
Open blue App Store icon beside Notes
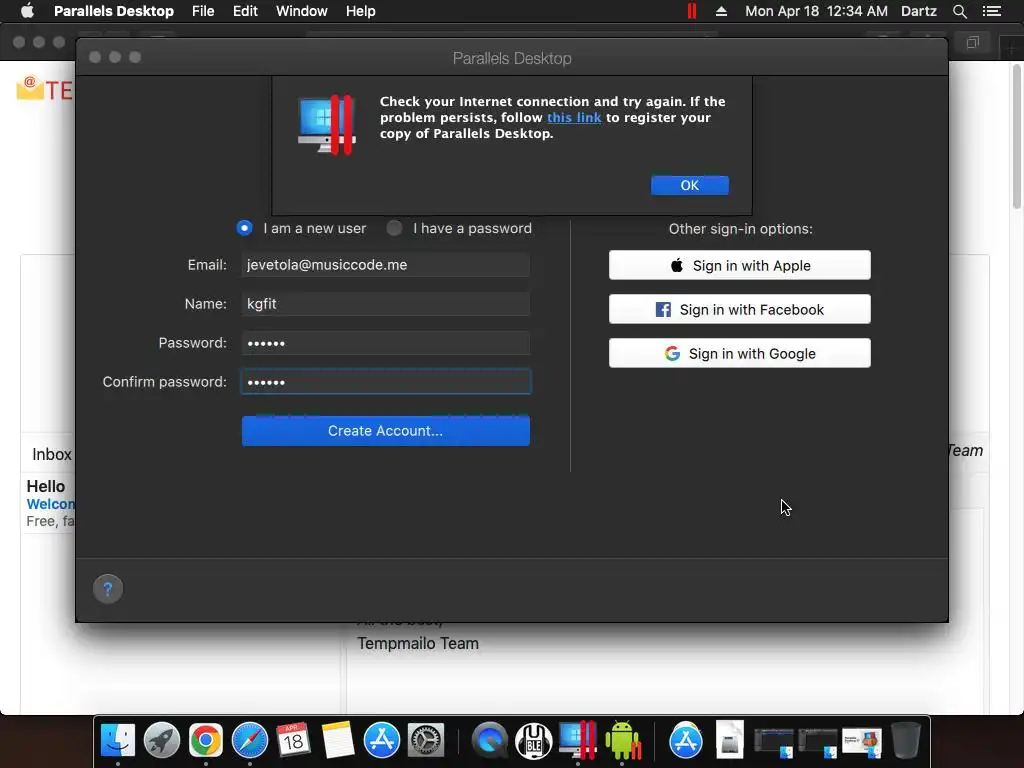(x=381, y=741)
